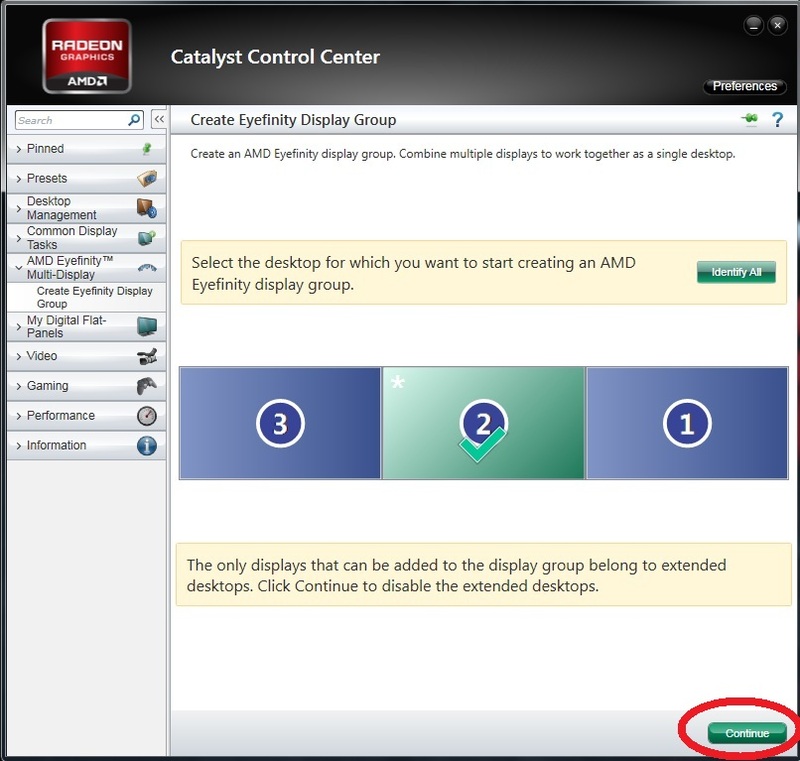Click the AMD Eyefinity Multi-Display icon
This screenshot has width=800, height=761.
coord(147,267)
